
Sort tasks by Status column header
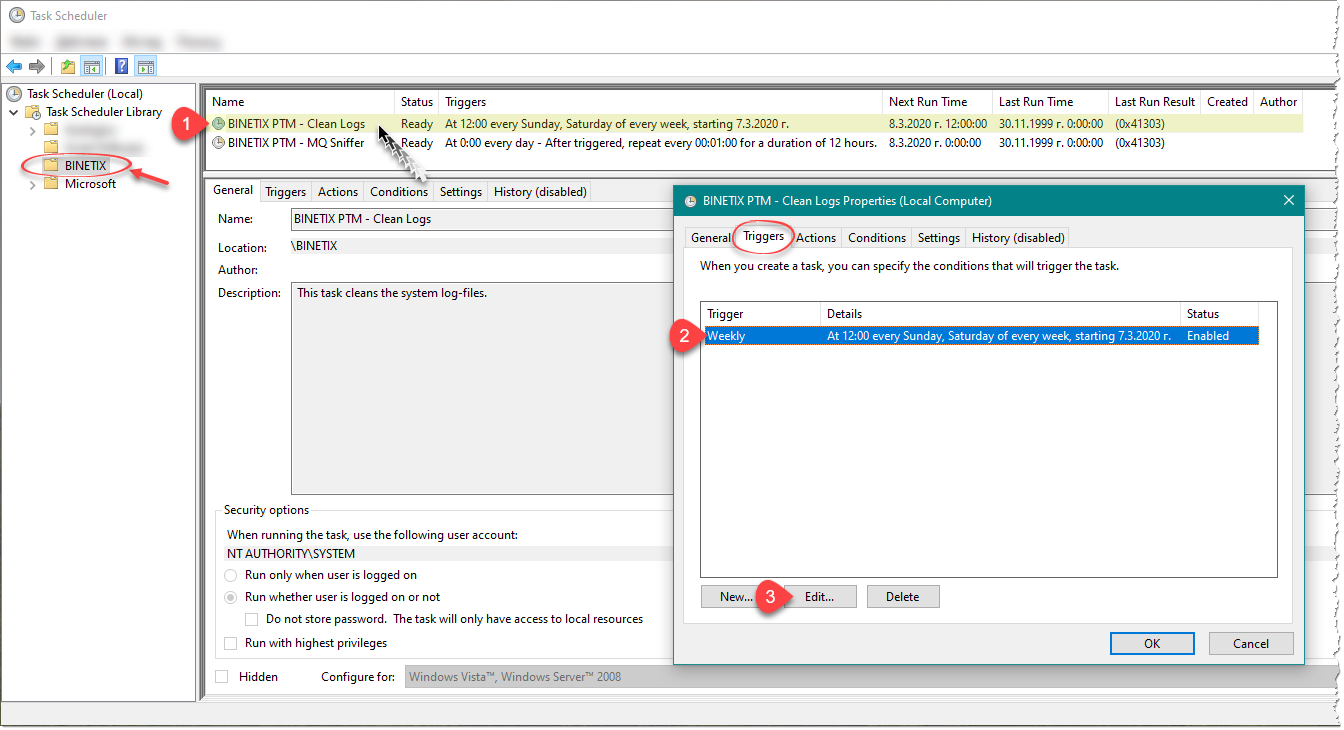click(417, 102)
